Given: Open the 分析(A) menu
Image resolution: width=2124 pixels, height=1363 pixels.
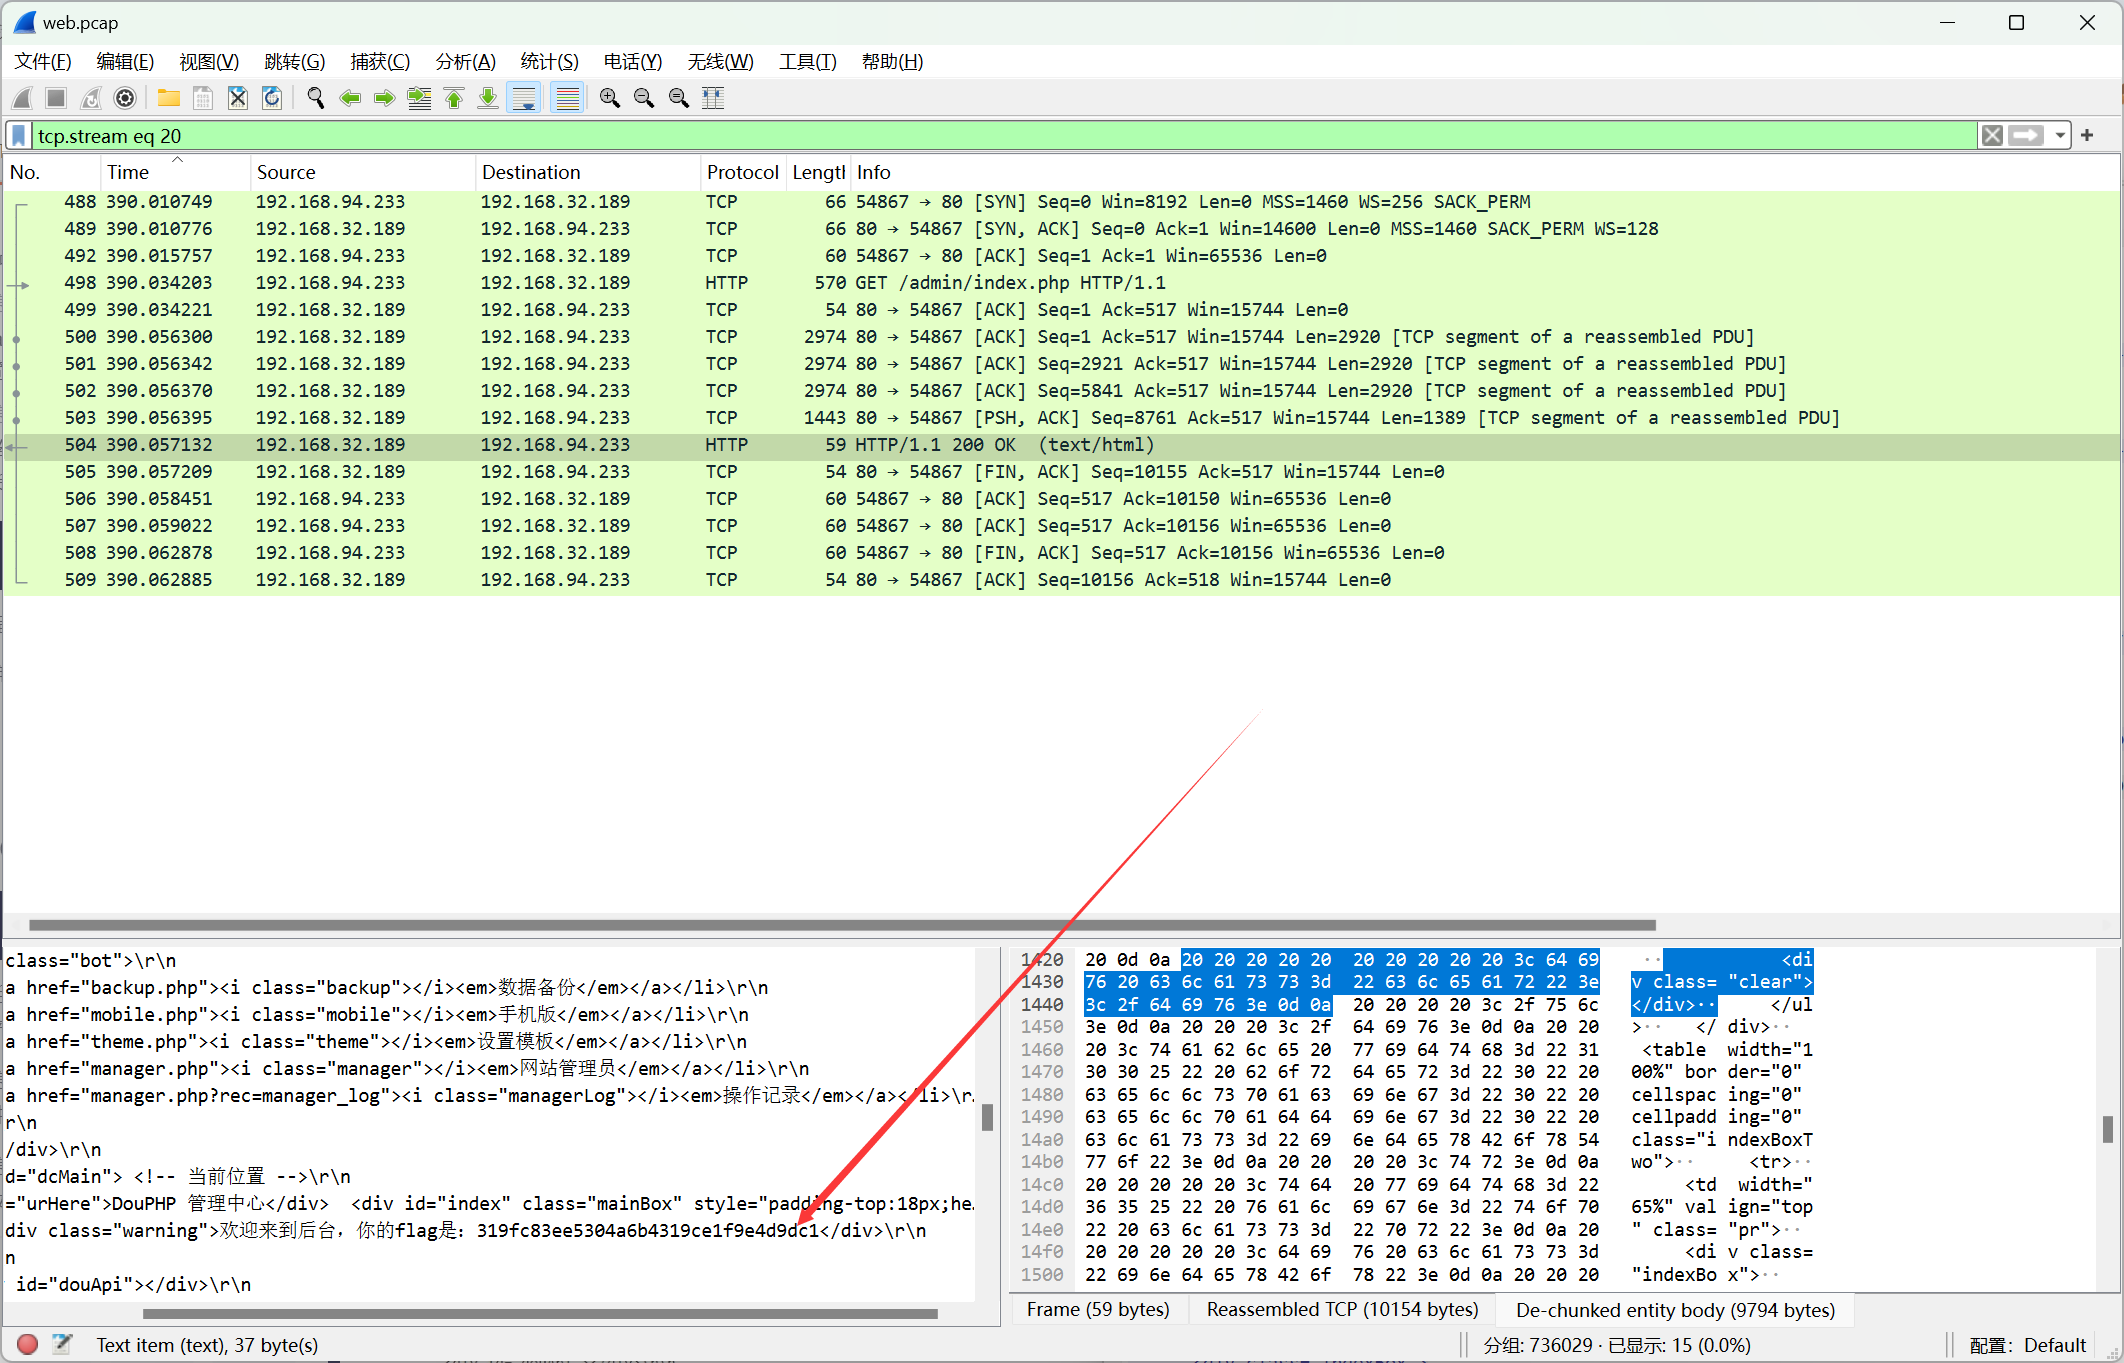Looking at the screenshot, I should point(466,62).
